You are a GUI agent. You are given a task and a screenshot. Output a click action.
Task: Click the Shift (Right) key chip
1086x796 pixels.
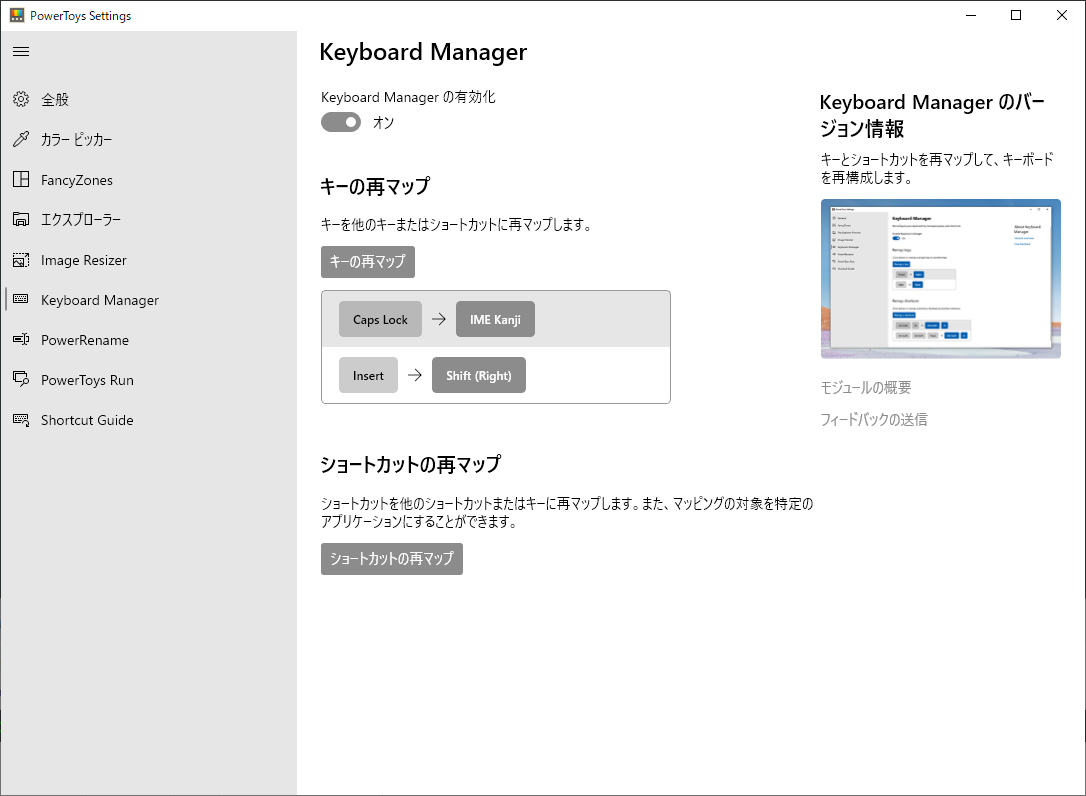coord(479,375)
